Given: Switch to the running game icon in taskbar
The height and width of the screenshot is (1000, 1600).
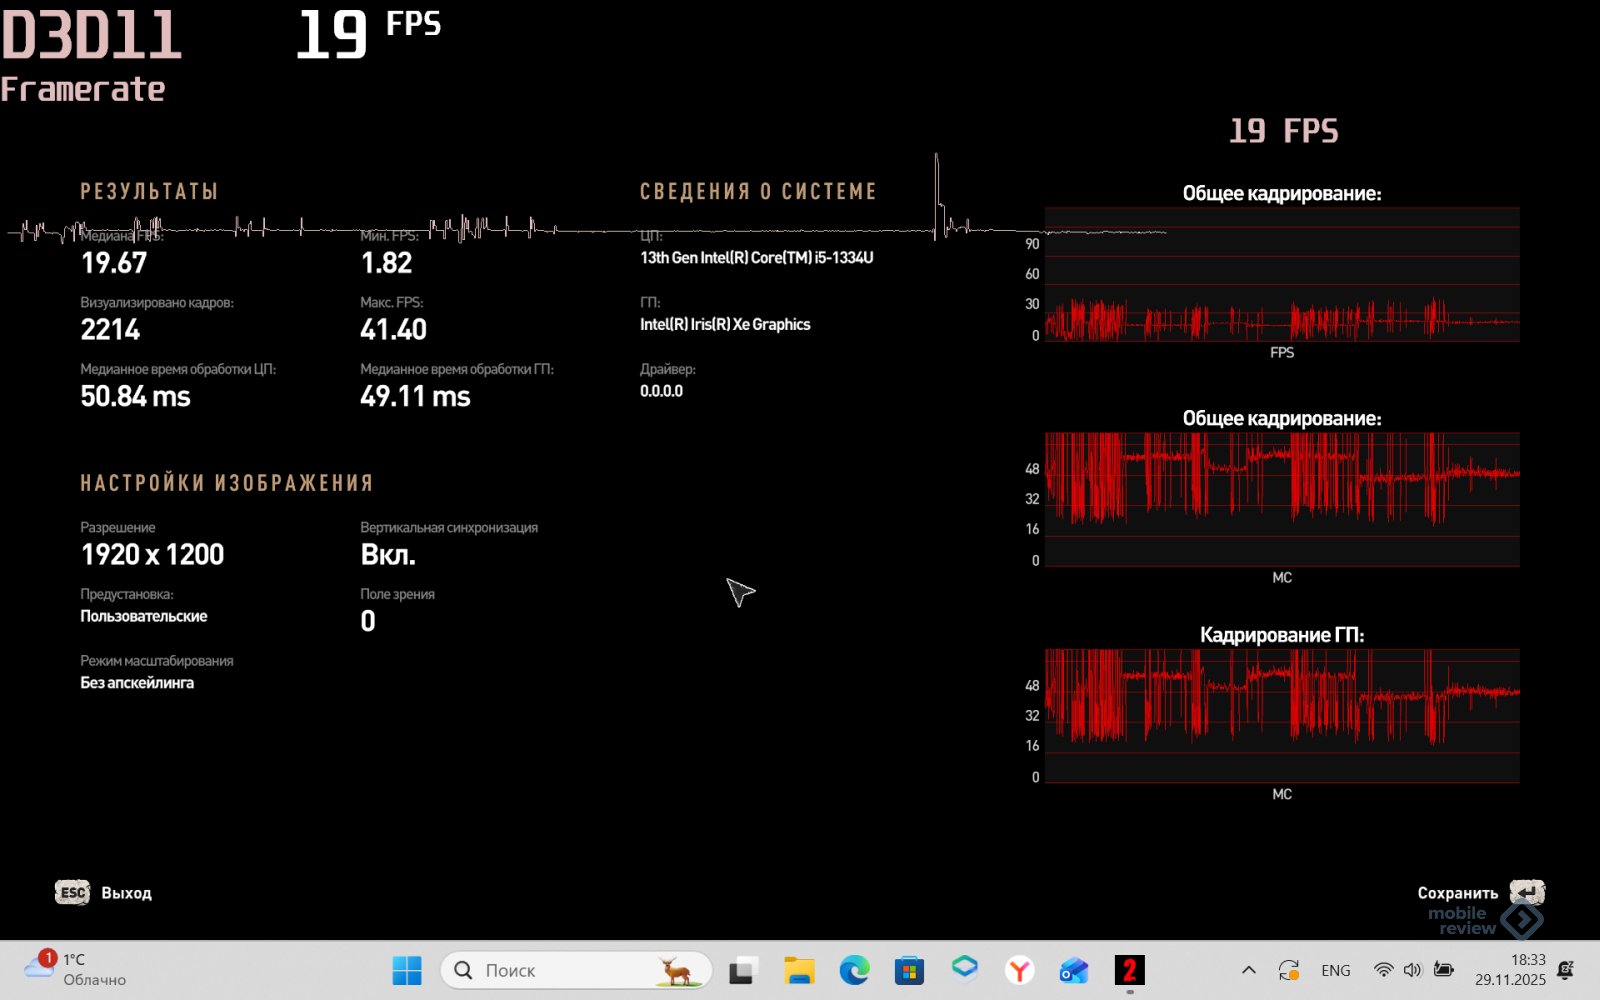Looking at the screenshot, I should (1129, 970).
